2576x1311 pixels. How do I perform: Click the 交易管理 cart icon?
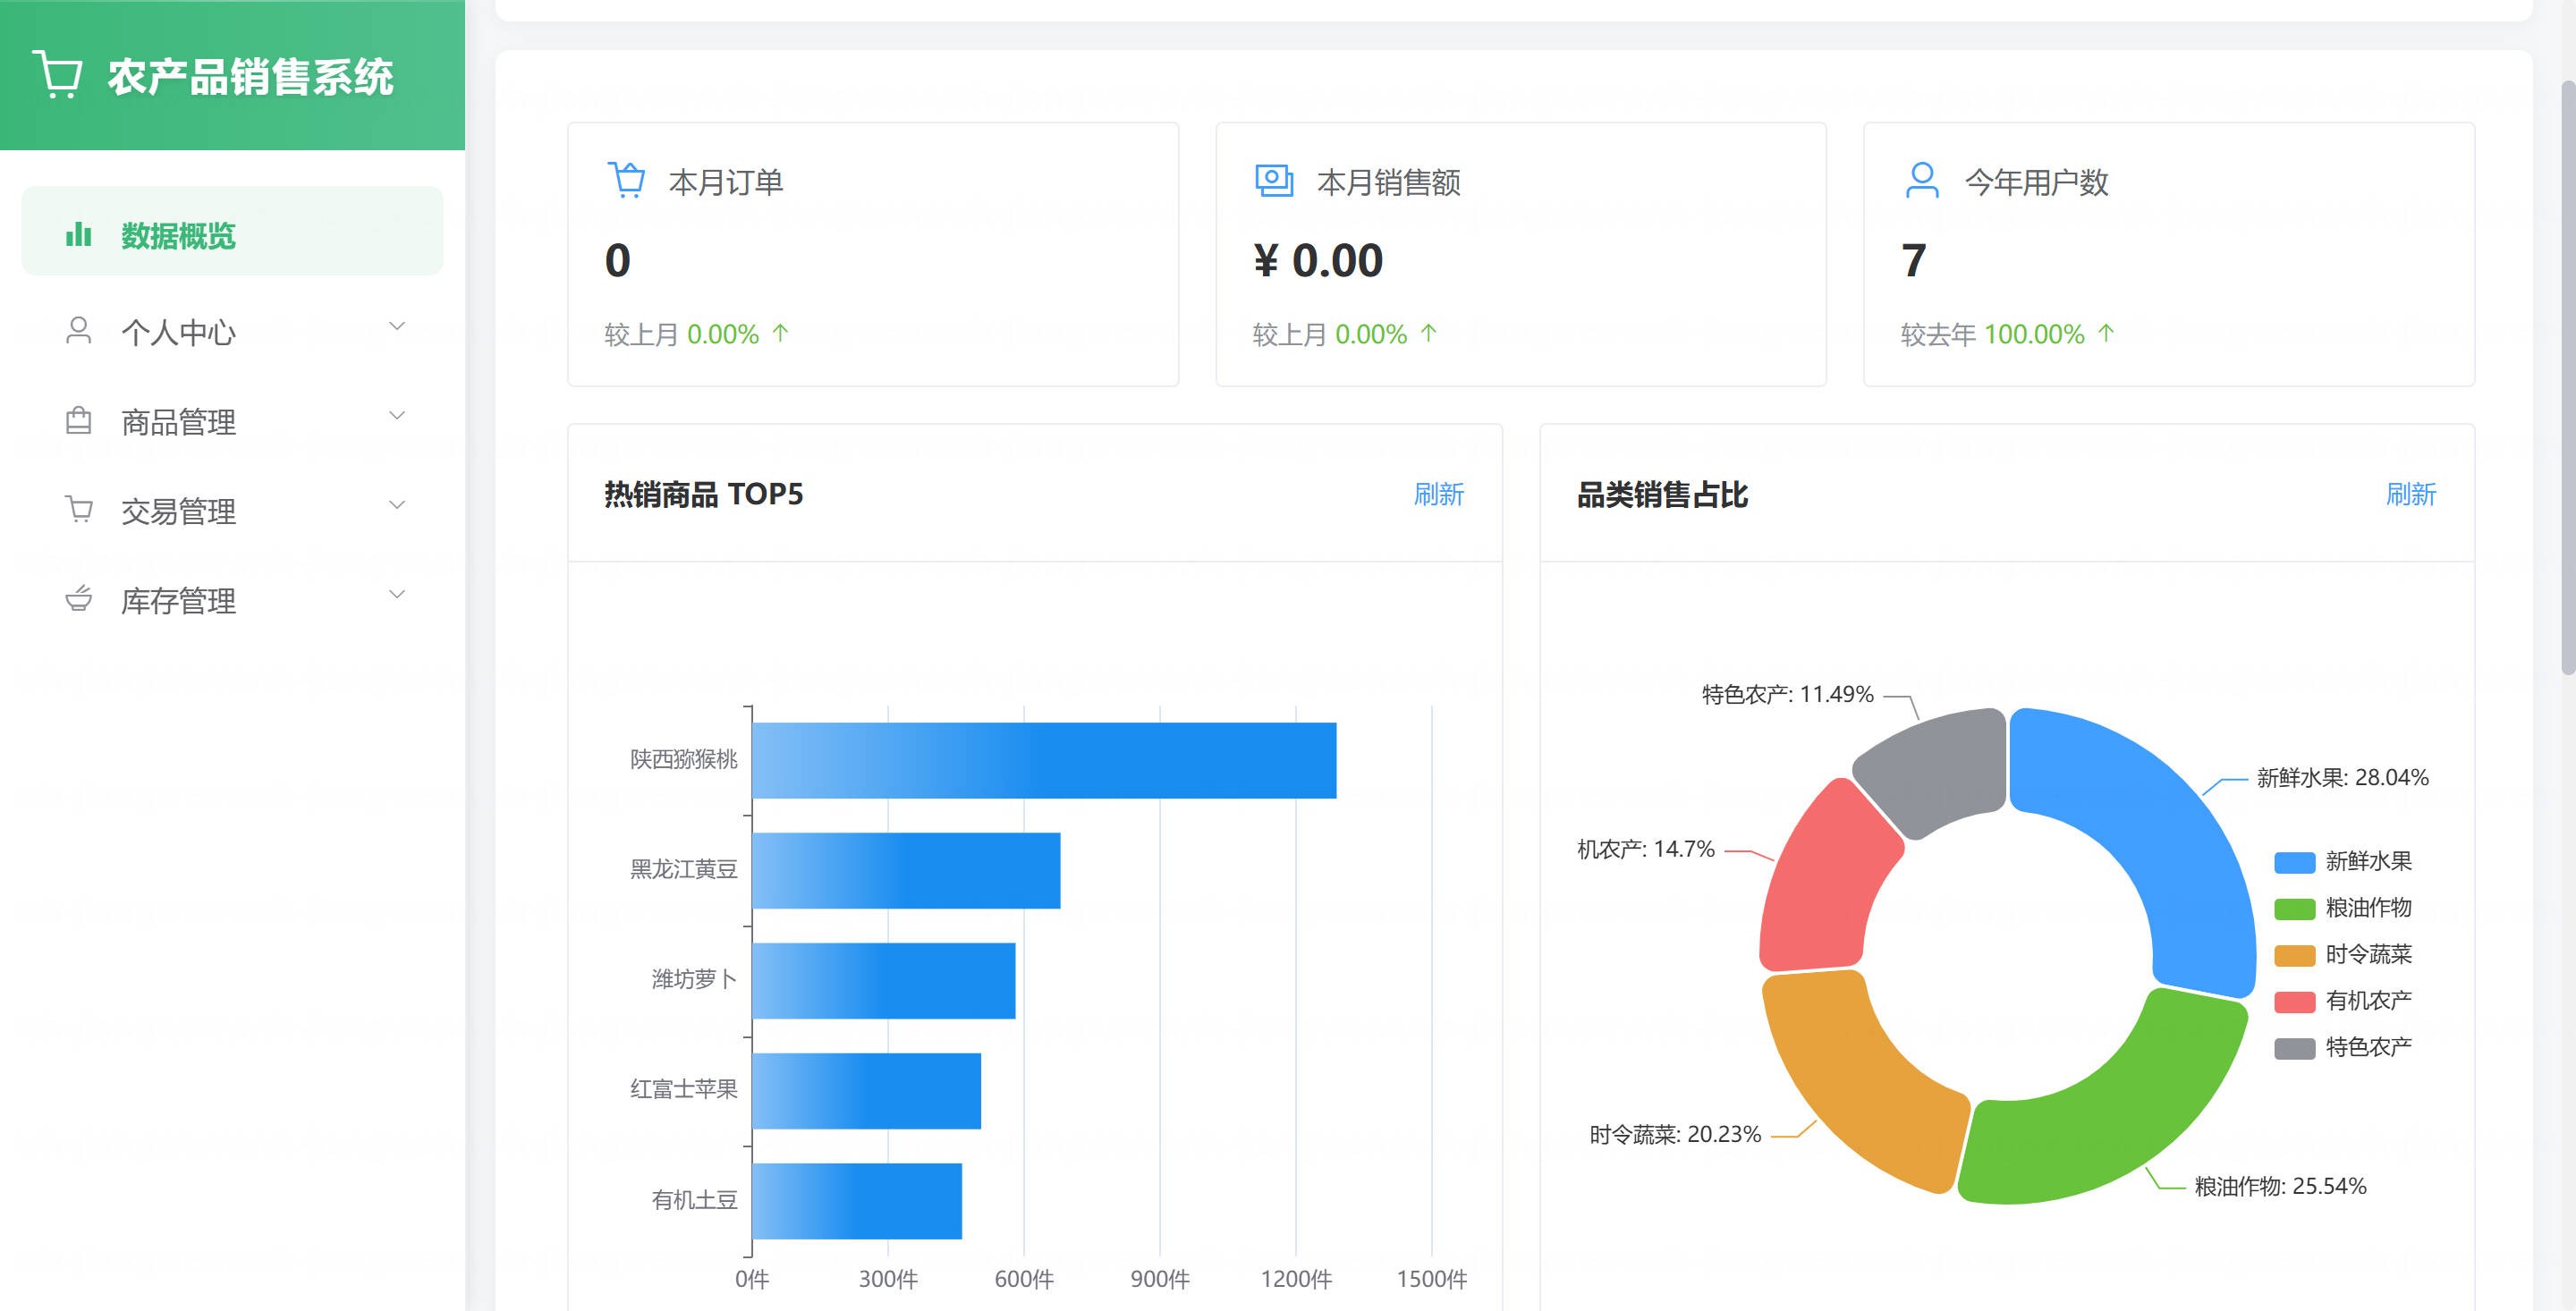[78, 510]
